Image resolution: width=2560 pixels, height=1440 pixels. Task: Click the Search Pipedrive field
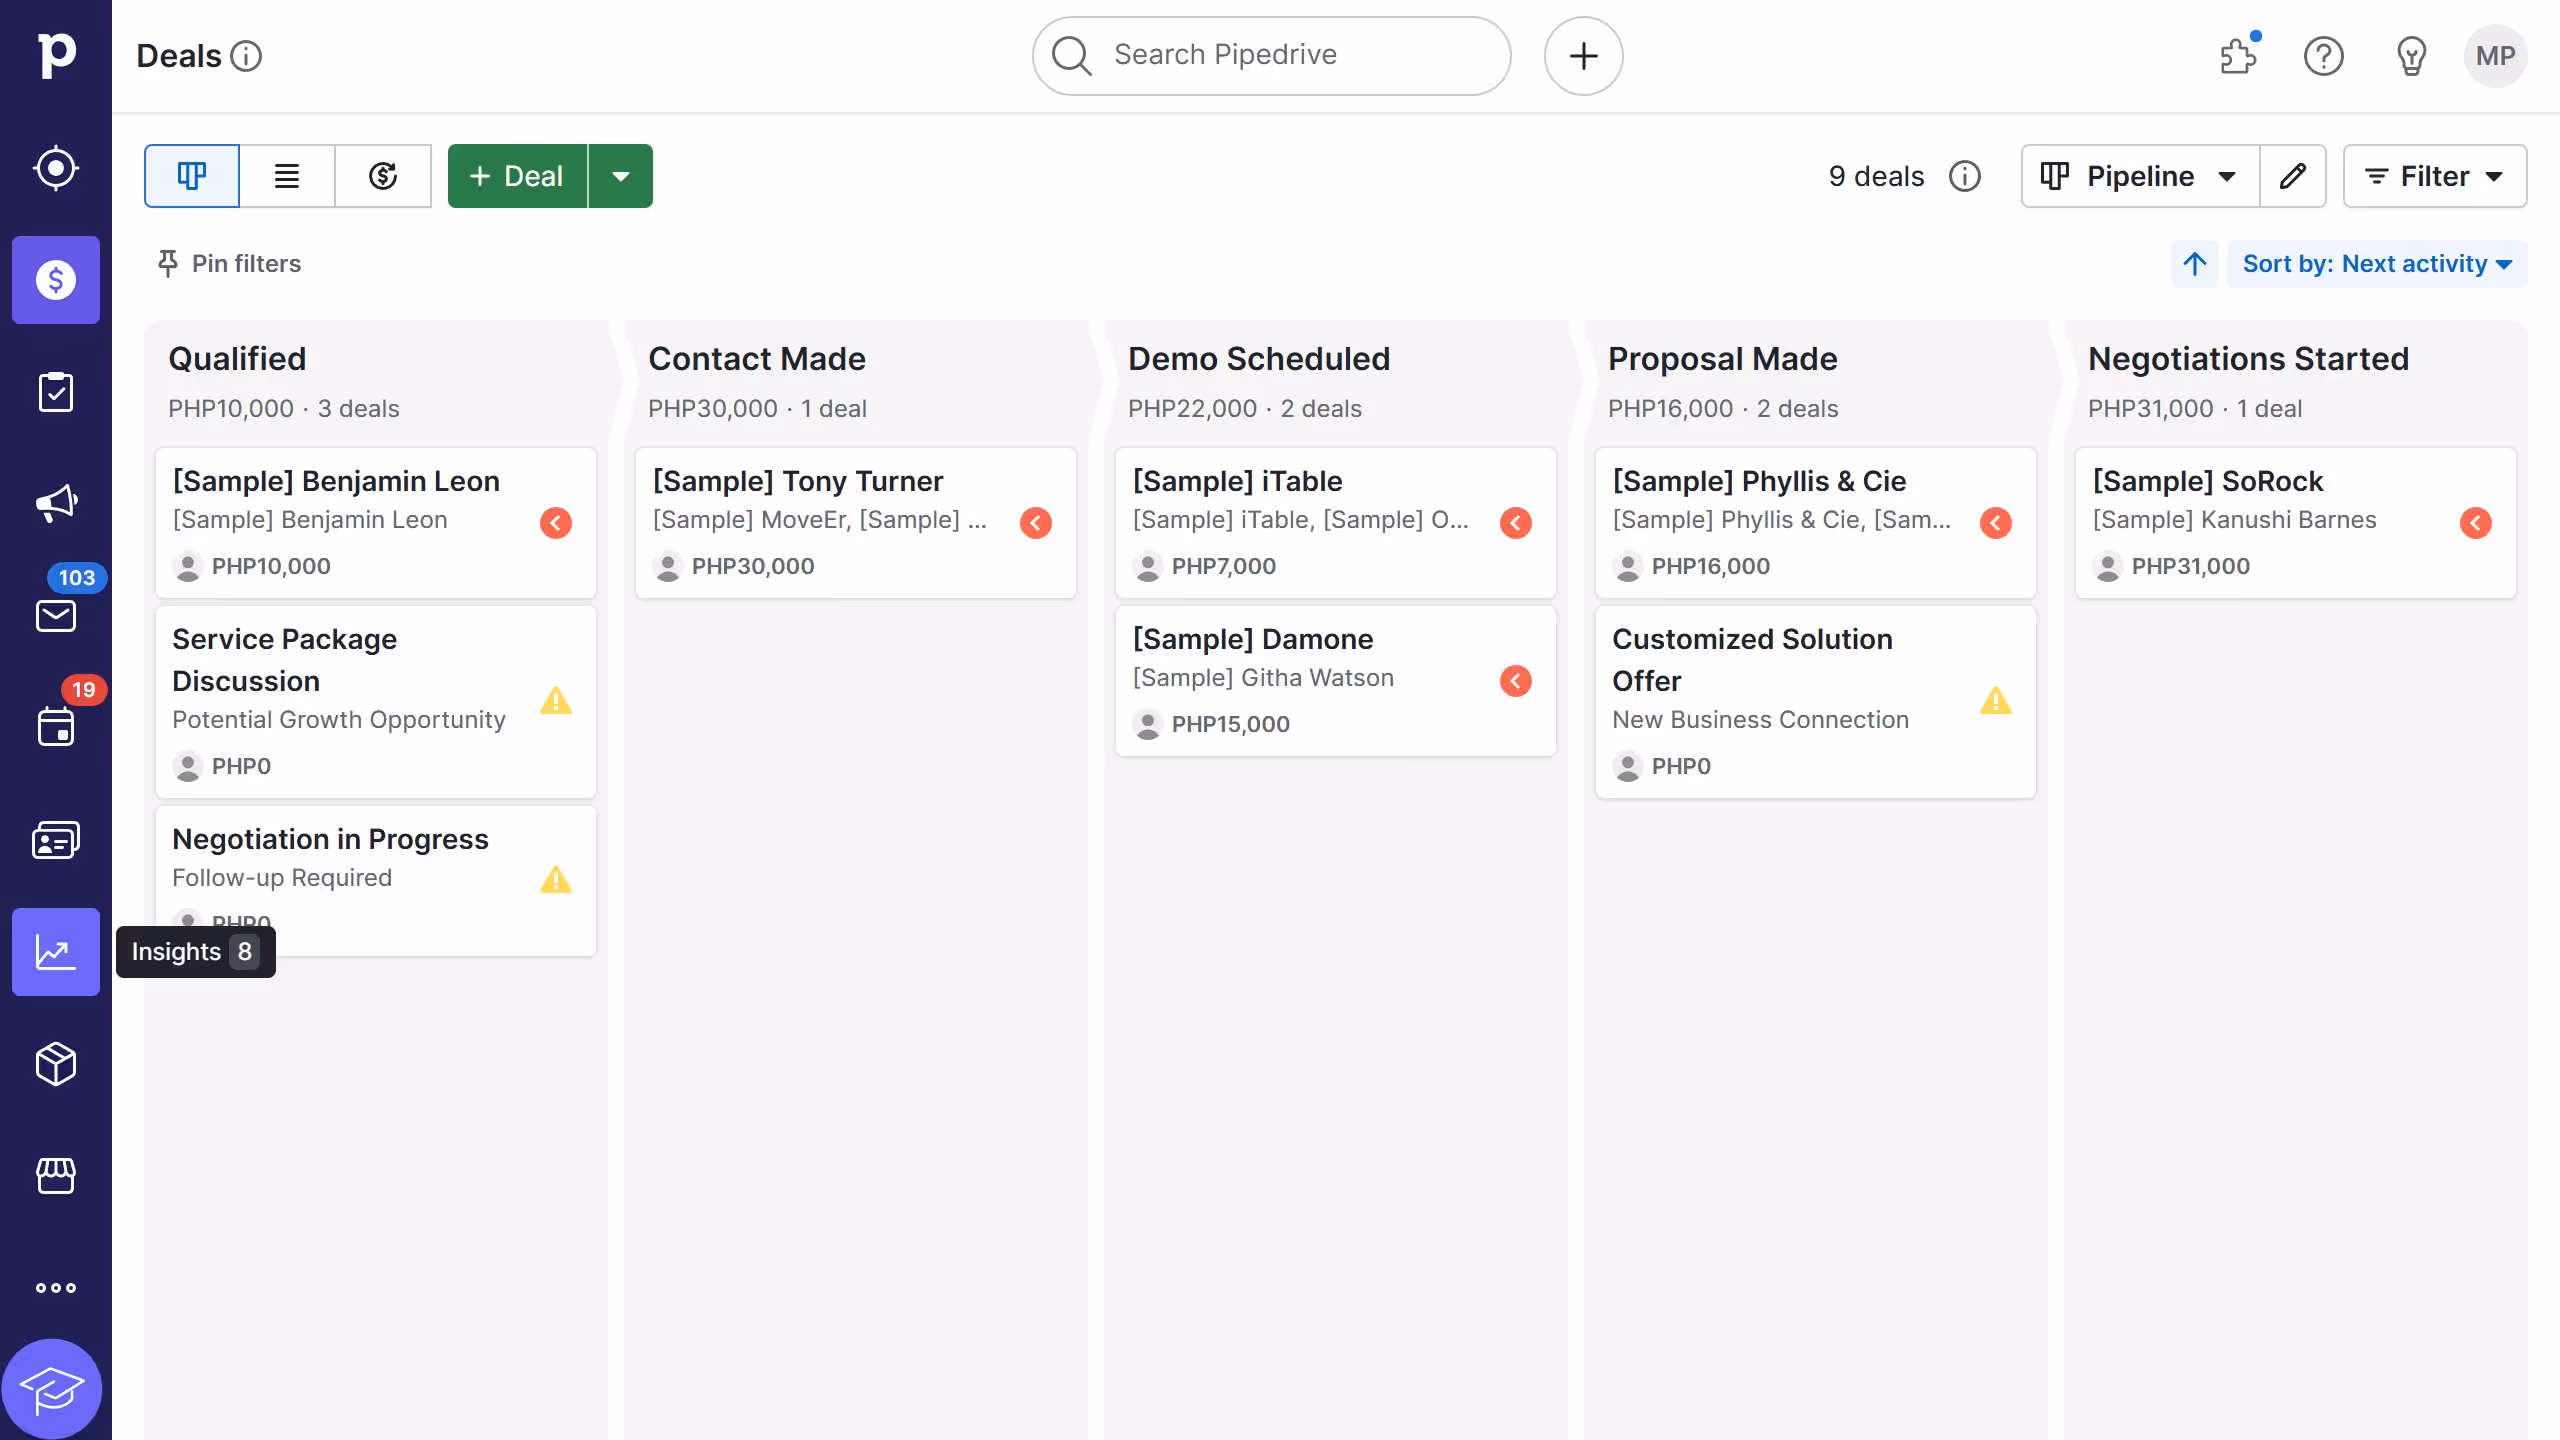pyautogui.click(x=1269, y=55)
